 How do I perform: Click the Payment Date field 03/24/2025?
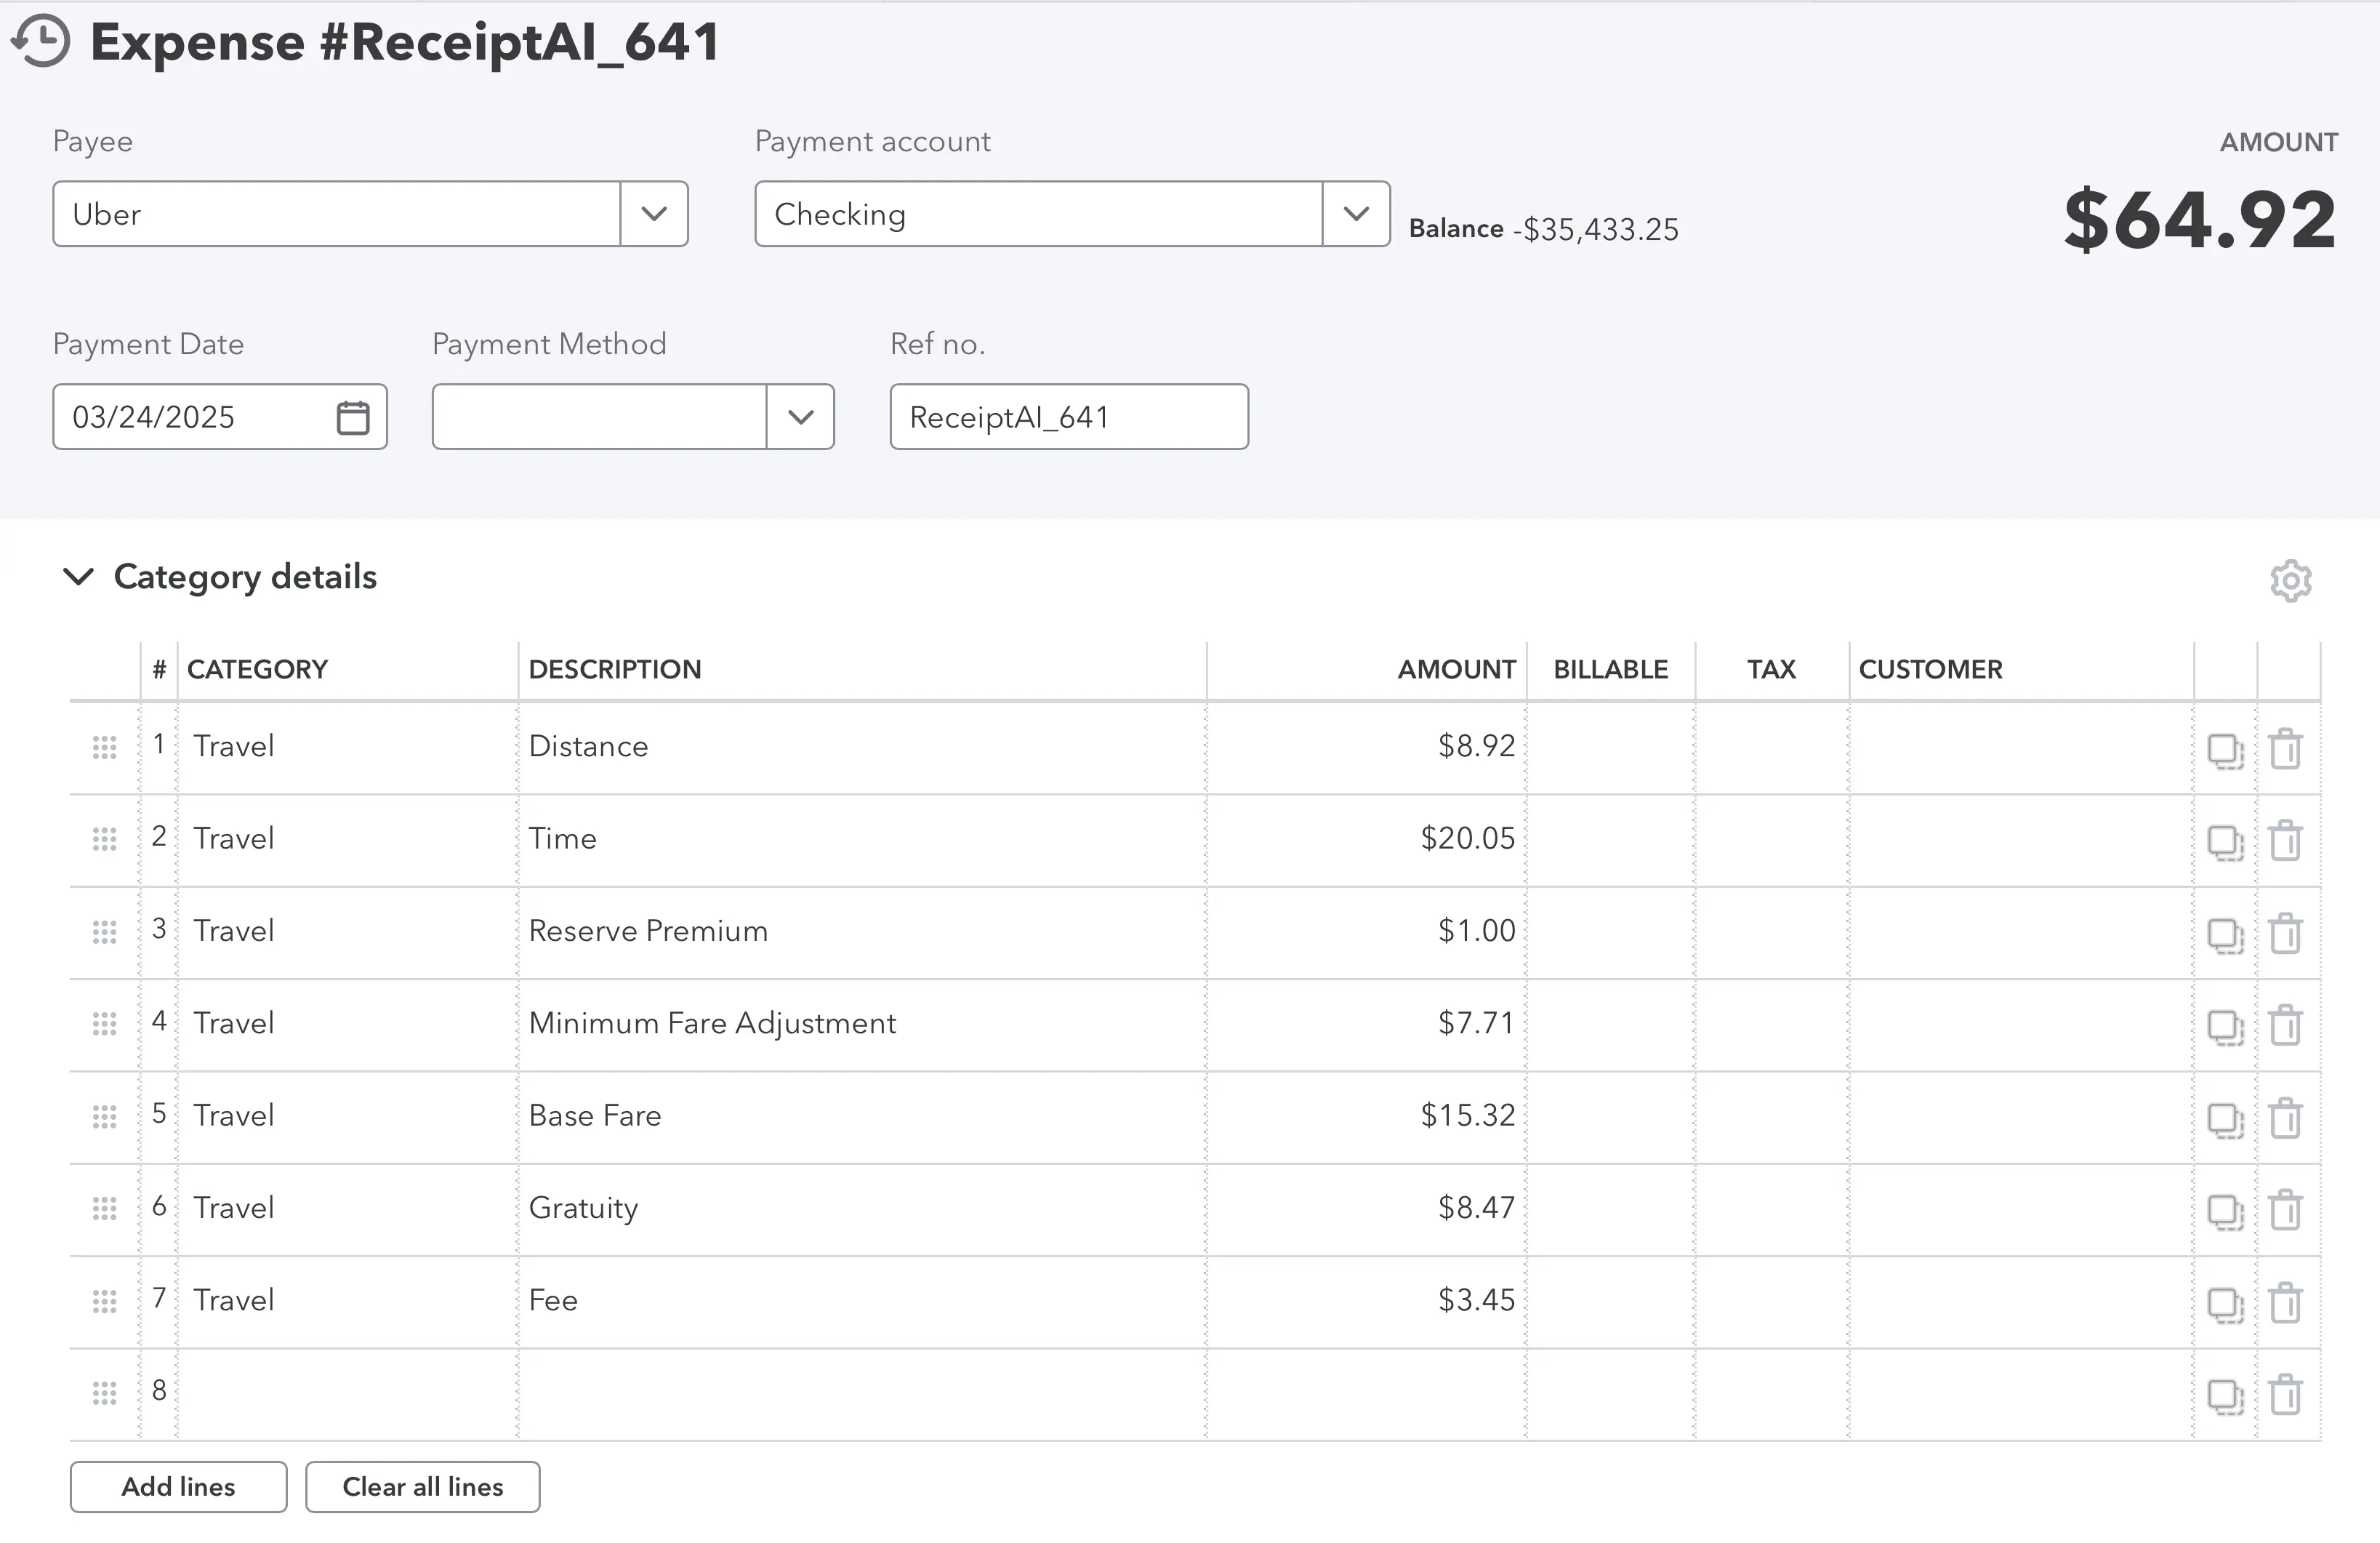tap(220, 417)
